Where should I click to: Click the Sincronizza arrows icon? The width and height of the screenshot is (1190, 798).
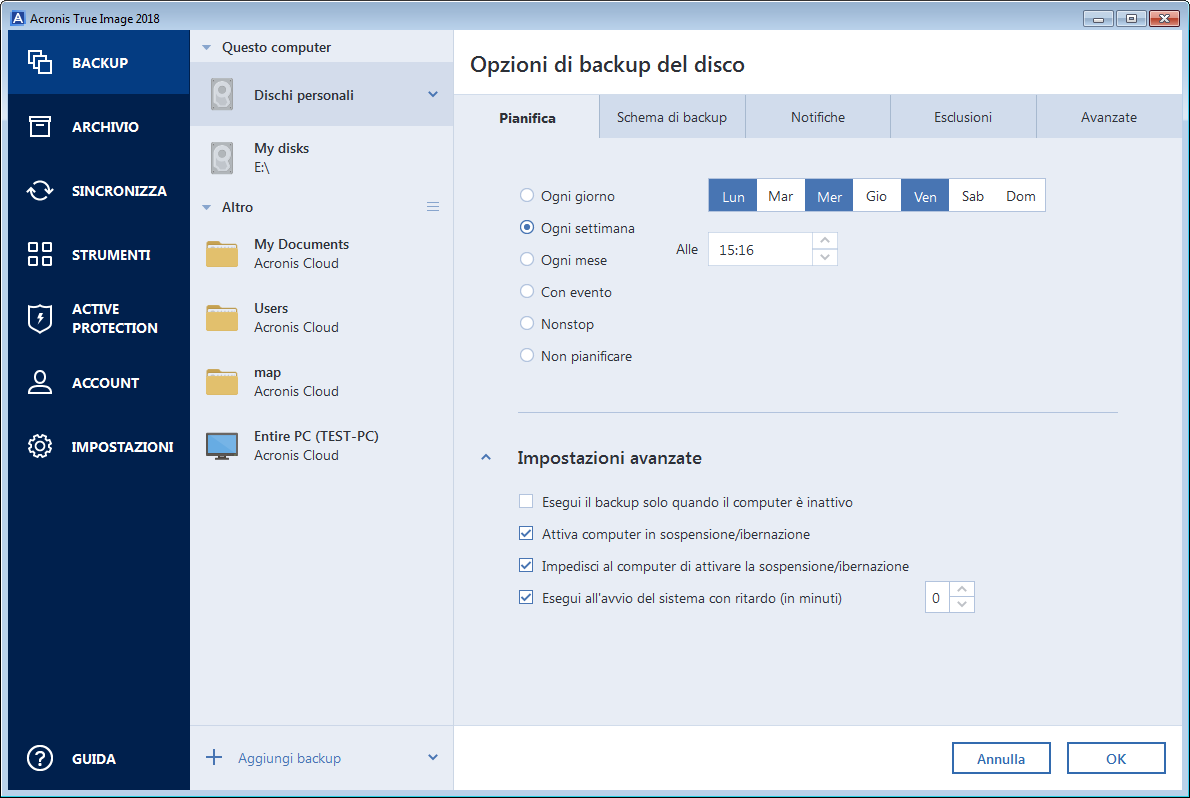pos(39,191)
